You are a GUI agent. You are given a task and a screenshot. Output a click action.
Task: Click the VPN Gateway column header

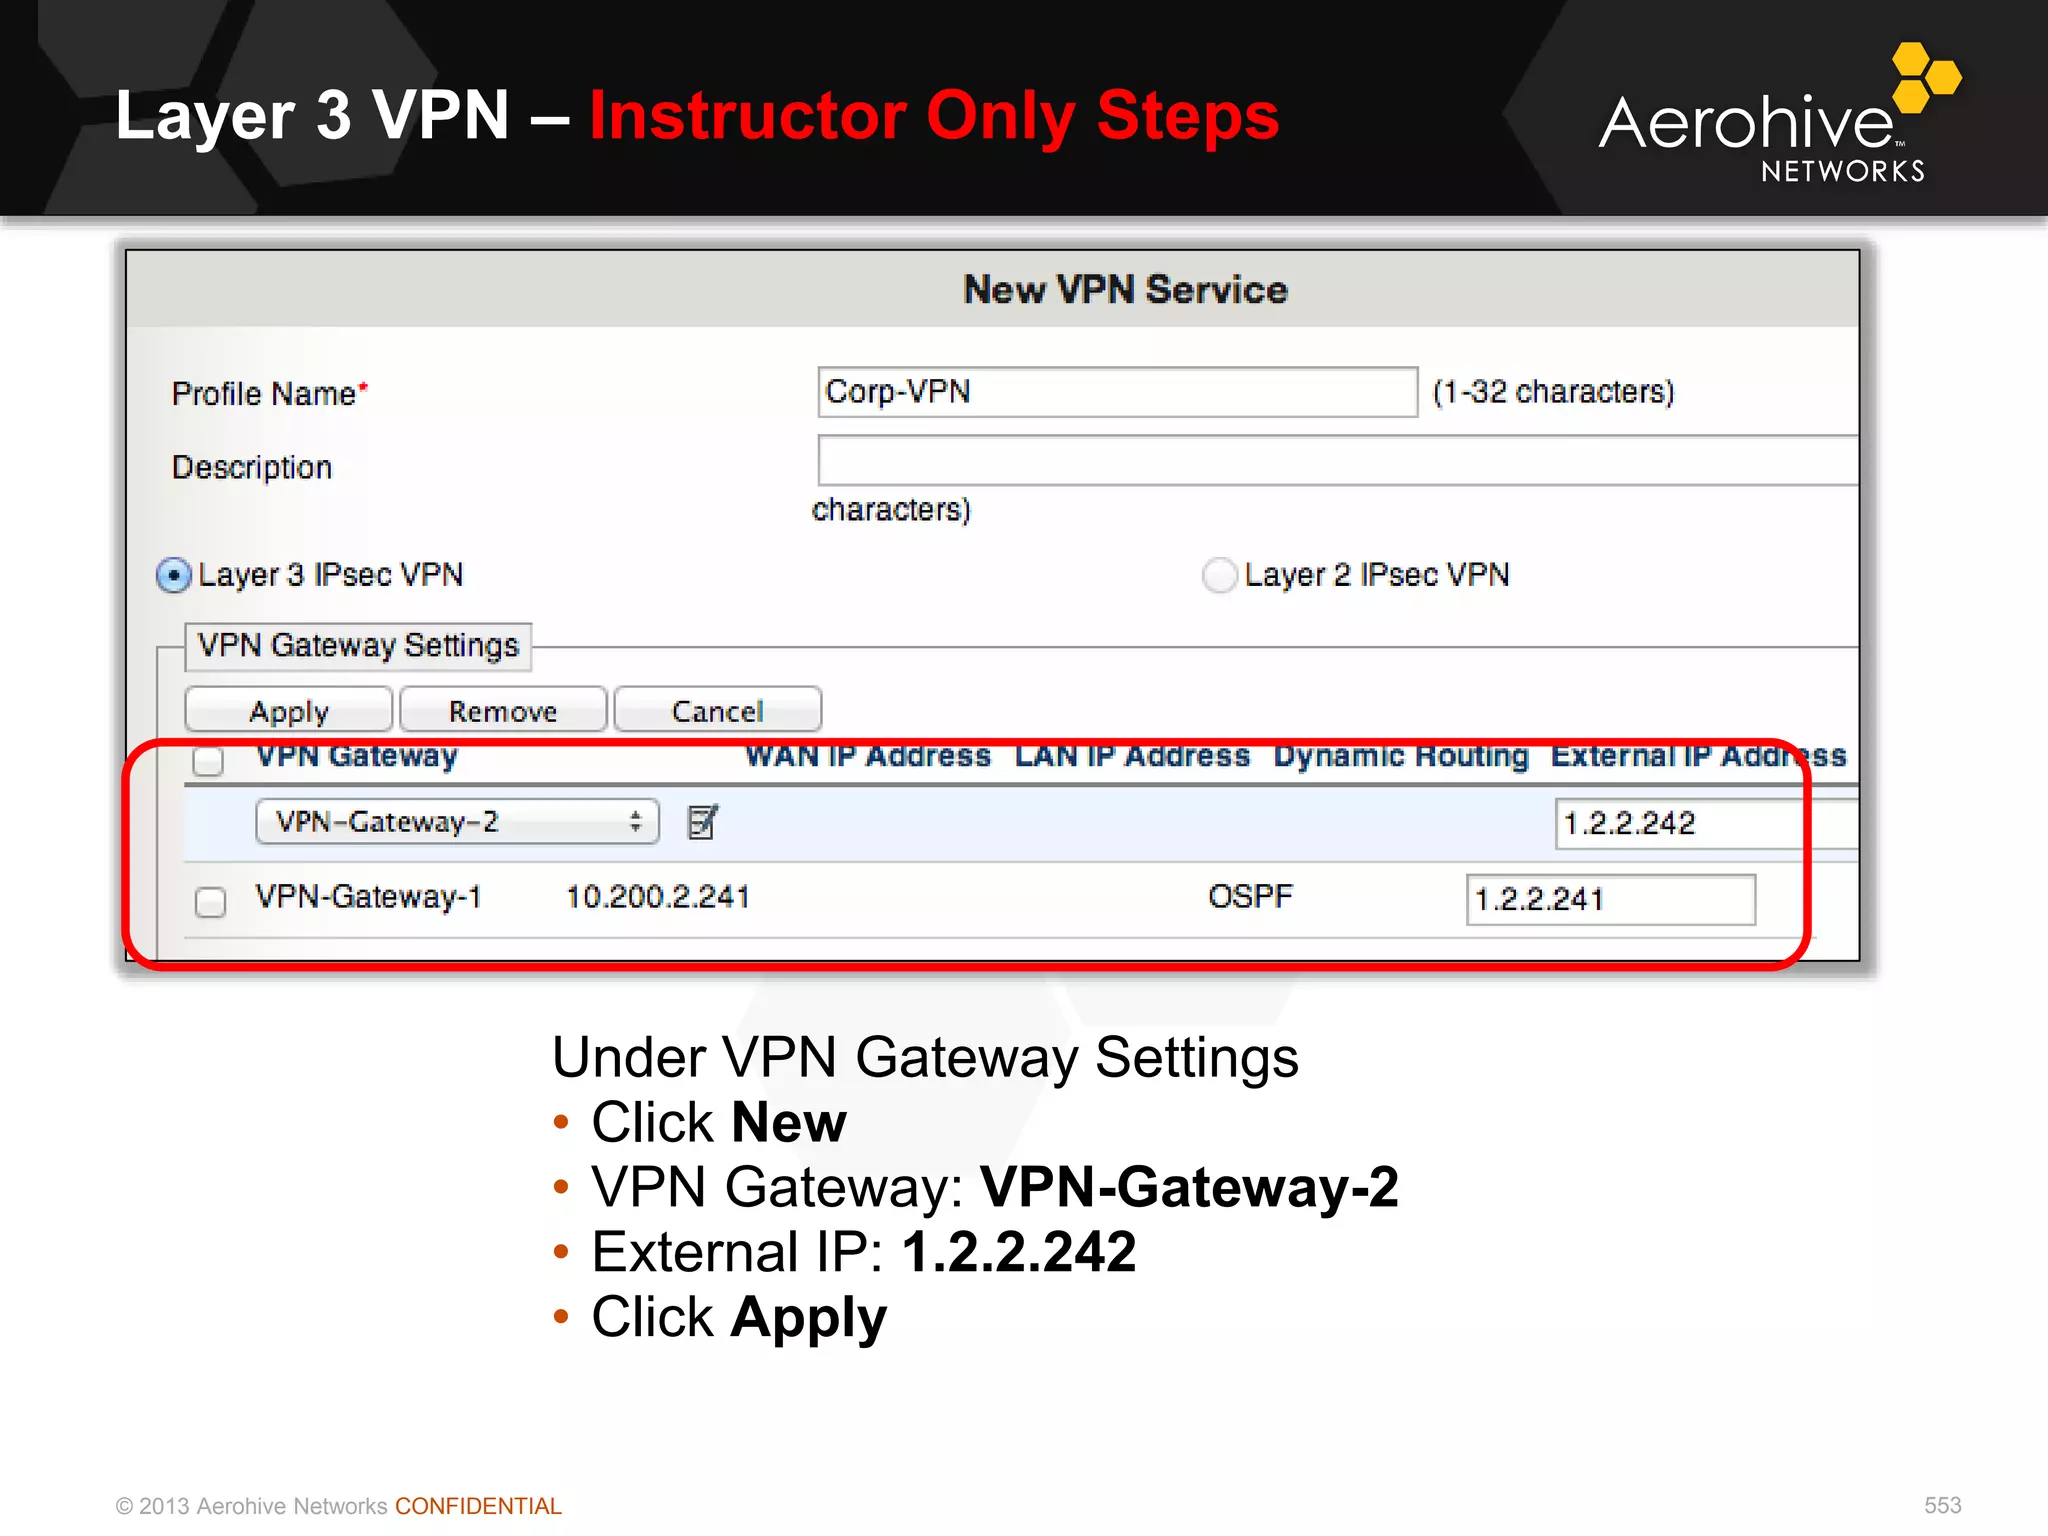click(357, 756)
